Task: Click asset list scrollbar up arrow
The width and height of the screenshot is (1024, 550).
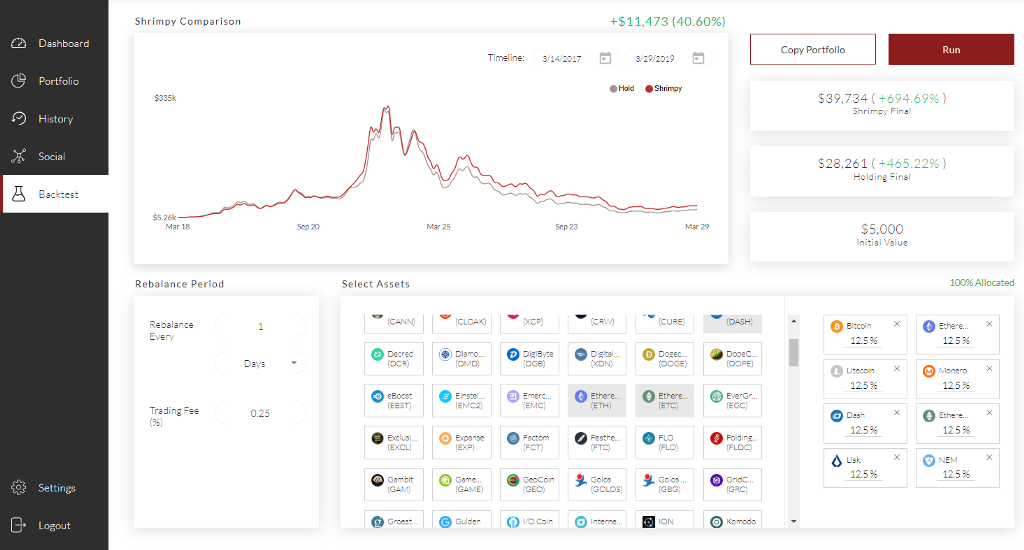Action: pos(793,321)
